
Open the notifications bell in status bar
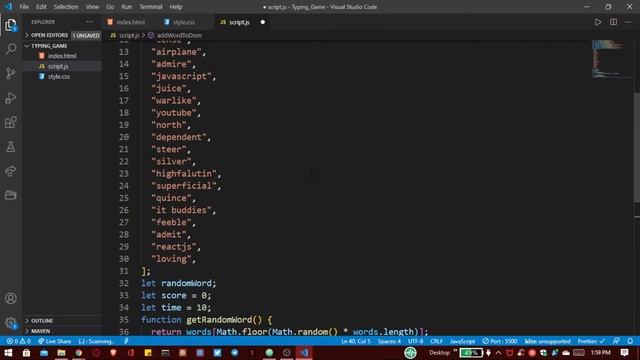630,341
